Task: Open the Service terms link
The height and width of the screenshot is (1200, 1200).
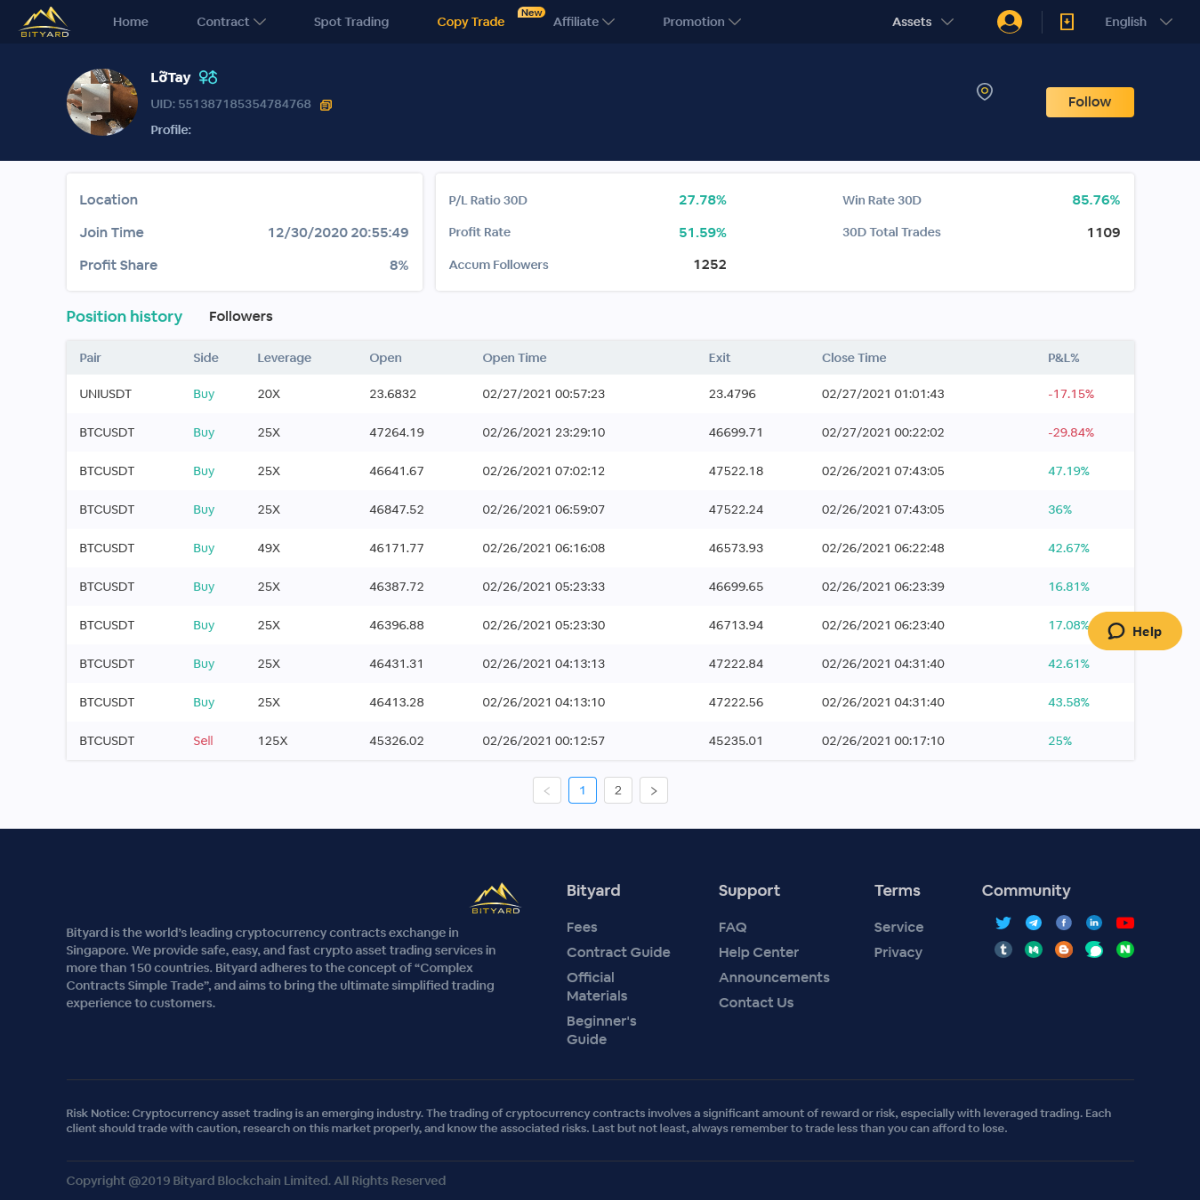Action: click(x=899, y=927)
